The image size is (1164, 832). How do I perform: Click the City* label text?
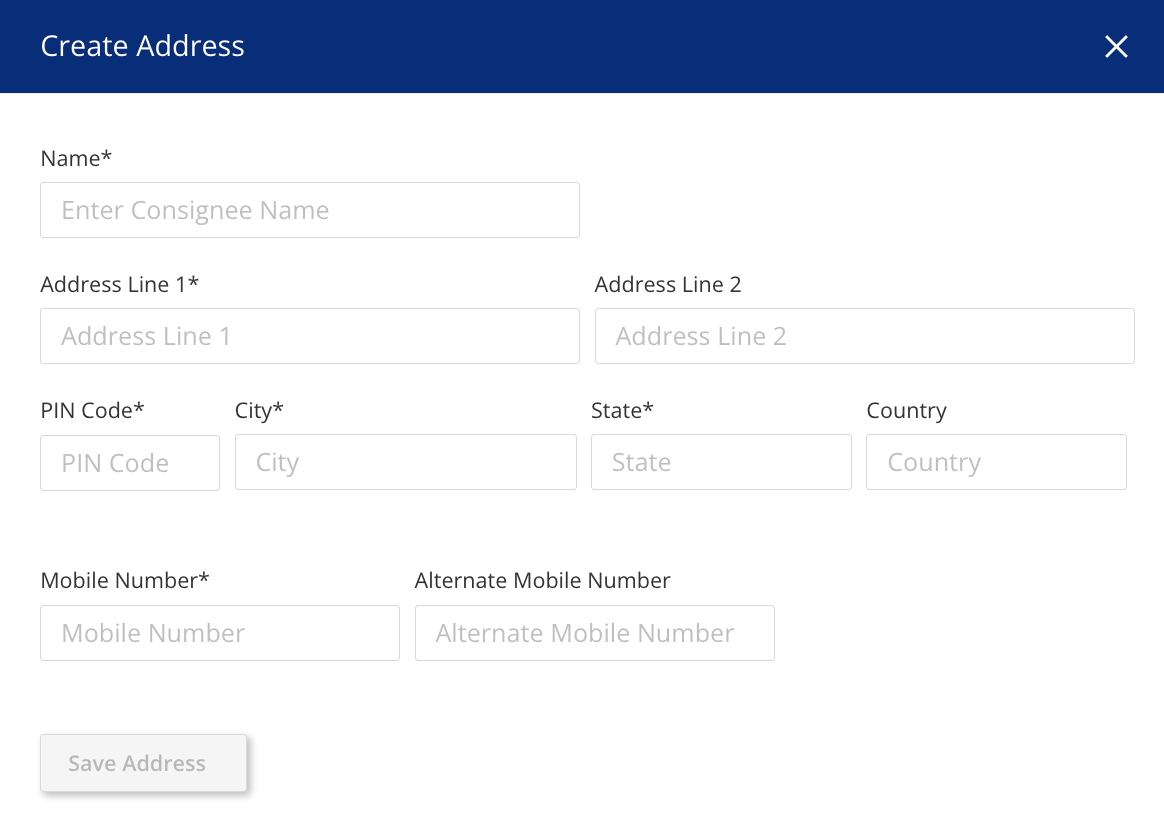259,410
